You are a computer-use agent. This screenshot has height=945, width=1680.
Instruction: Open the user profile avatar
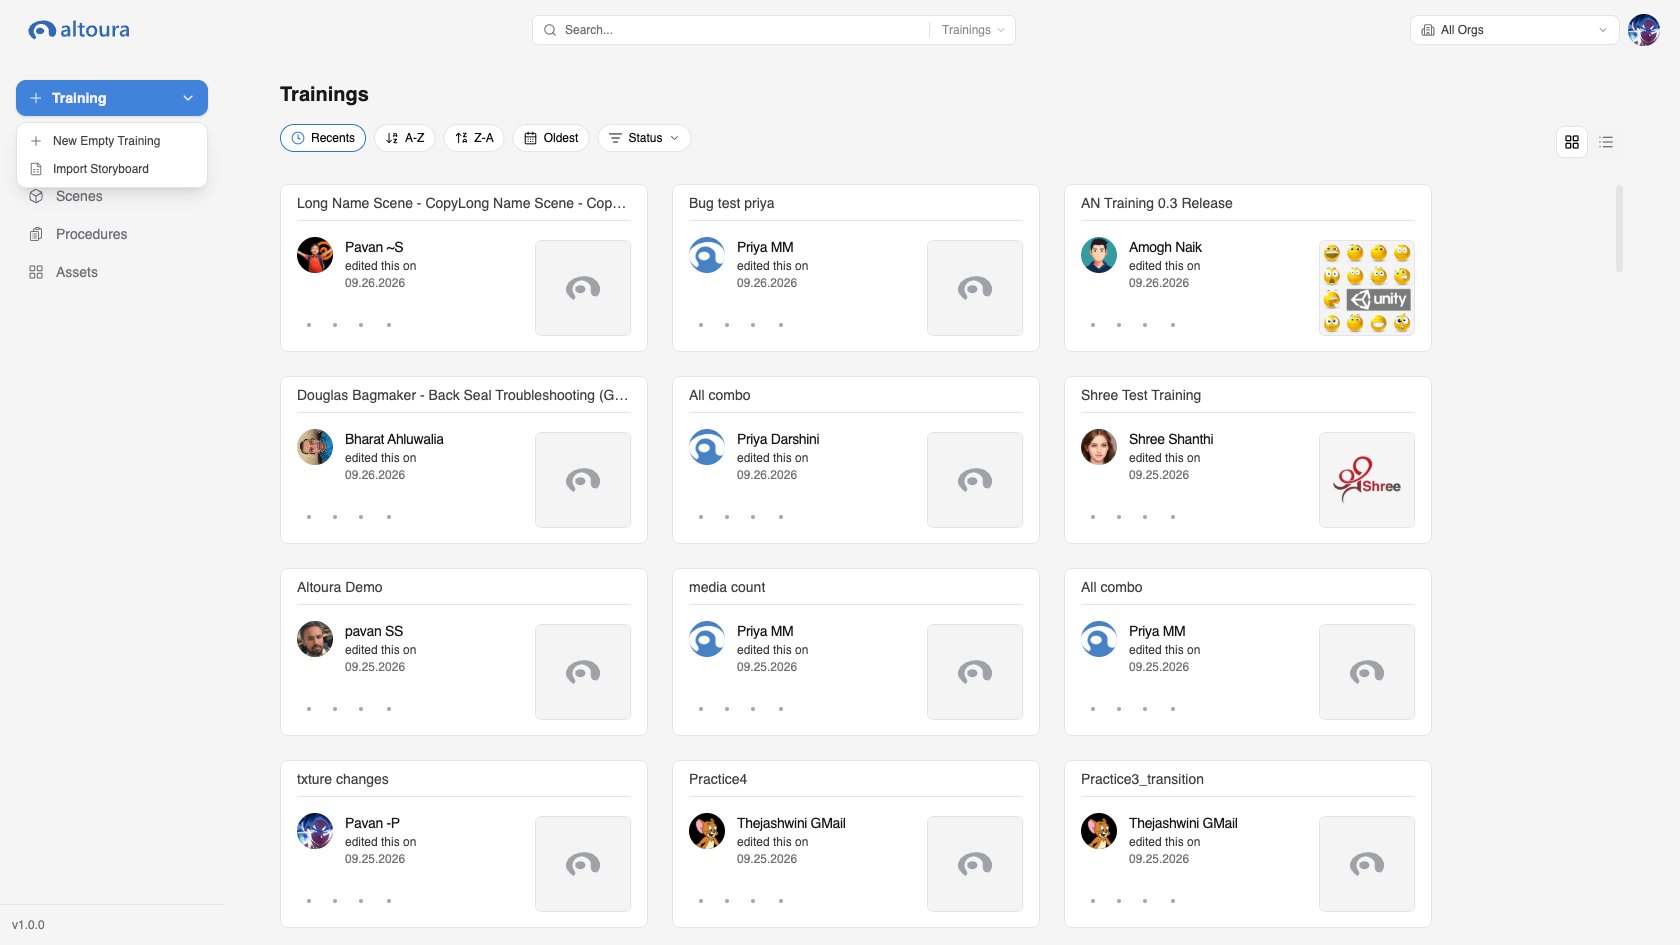click(1643, 30)
